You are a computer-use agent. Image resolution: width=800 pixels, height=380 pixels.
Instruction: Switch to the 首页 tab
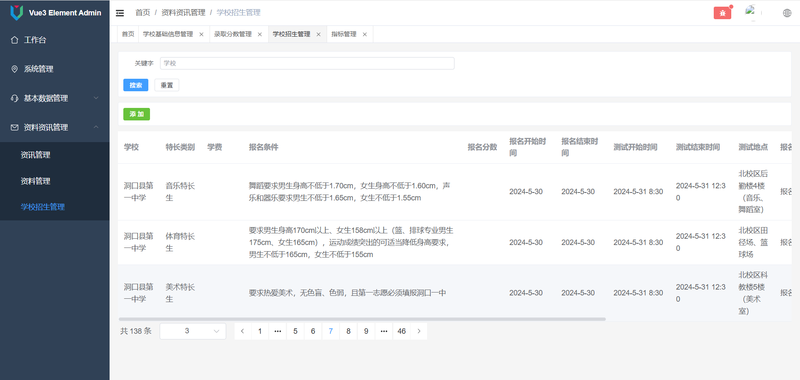pos(128,34)
